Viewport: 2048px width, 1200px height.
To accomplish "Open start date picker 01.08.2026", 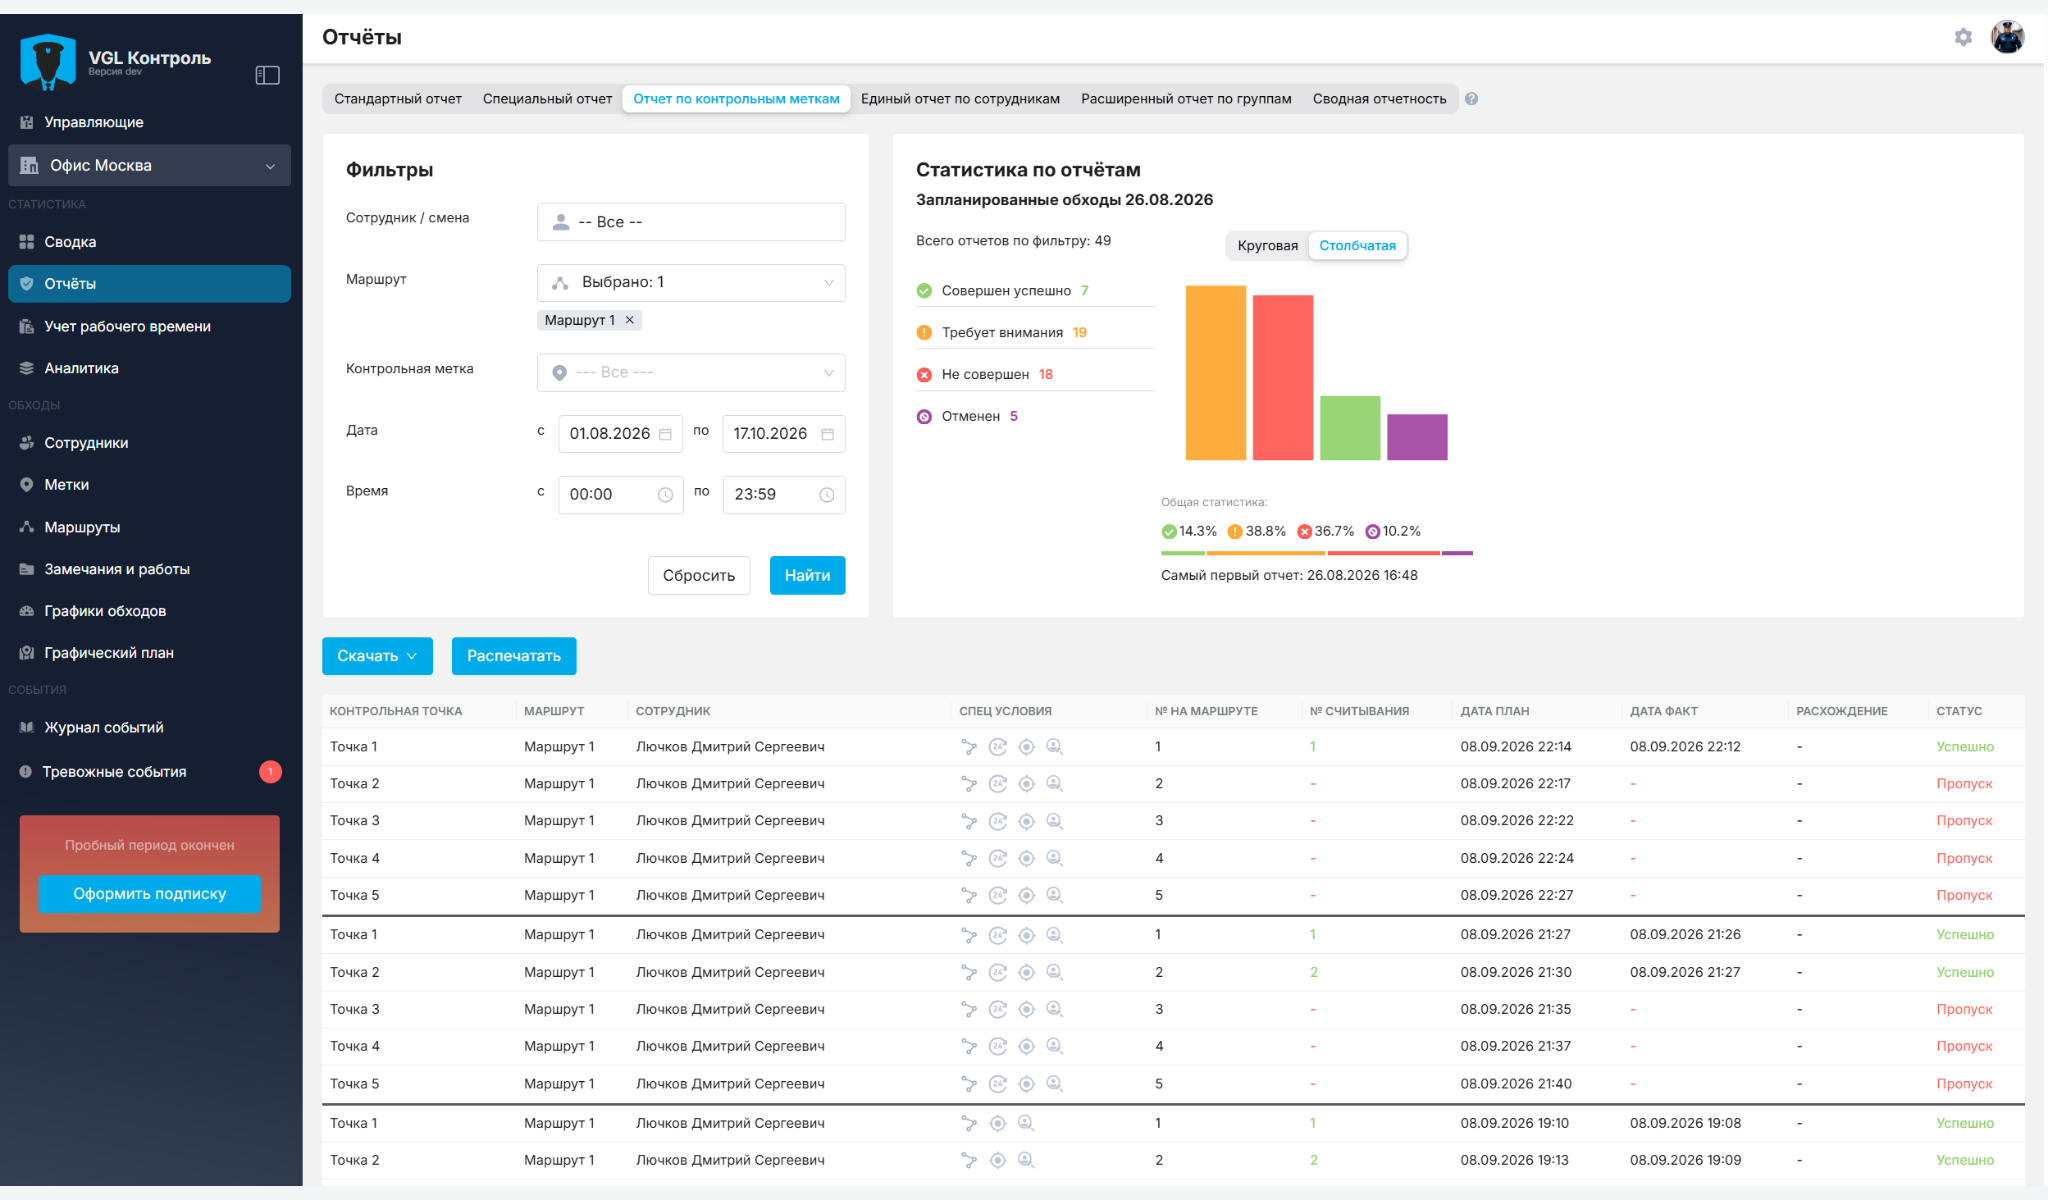I will pyautogui.click(x=620, y=434).
